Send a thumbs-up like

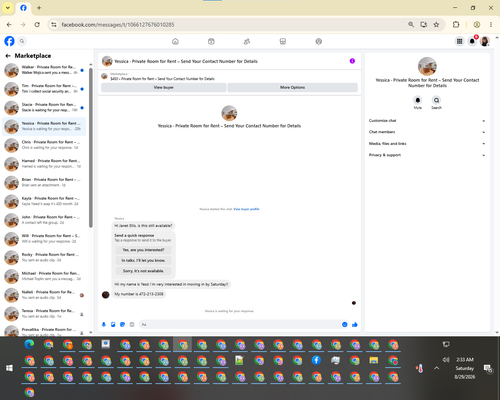pos(355,324)
